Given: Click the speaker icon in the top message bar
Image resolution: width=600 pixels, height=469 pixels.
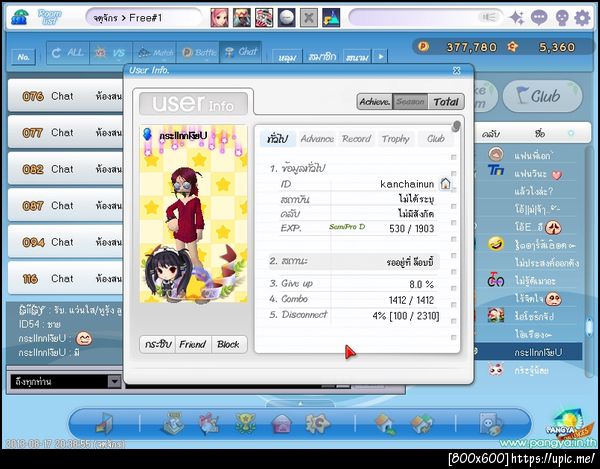Looking at the screenshot, I should (x=489, y=17).
